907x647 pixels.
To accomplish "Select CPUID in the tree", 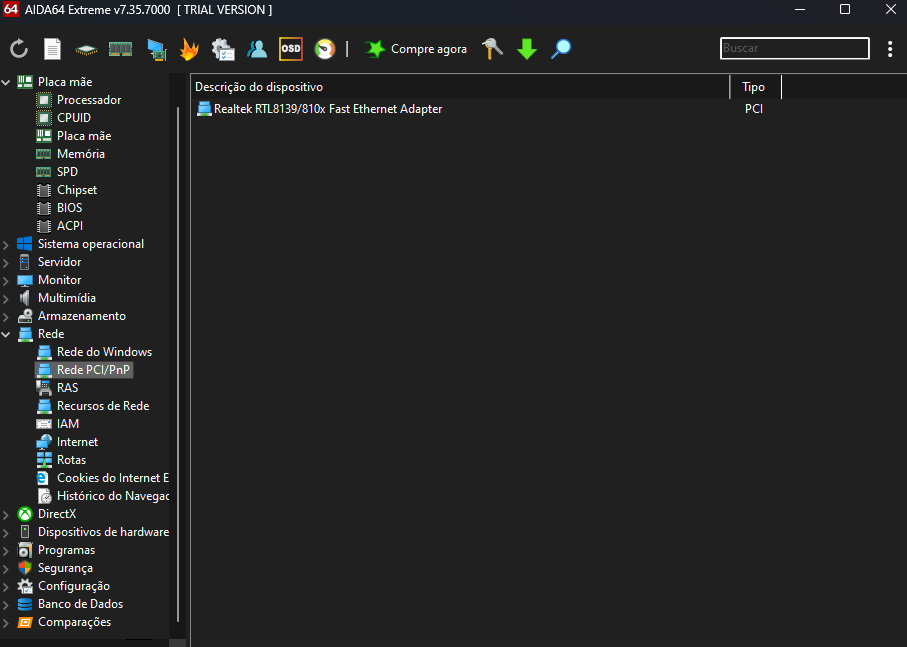I will point(74,118).
